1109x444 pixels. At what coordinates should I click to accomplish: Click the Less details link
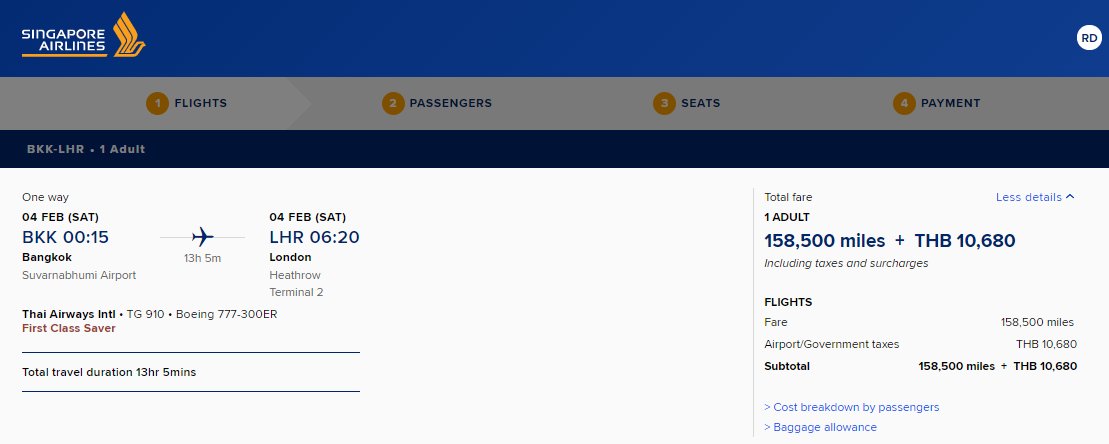click(1028, 197)
